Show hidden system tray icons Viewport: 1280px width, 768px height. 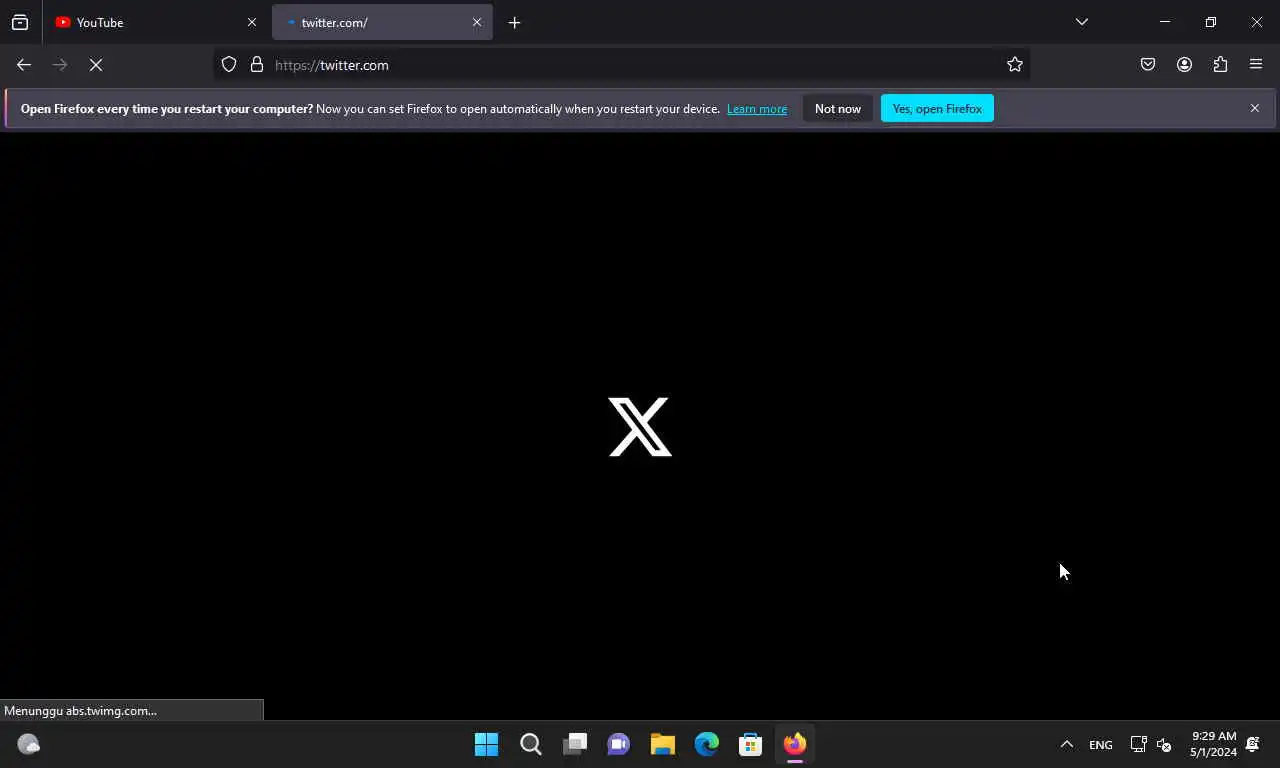(x=1067, y=744)
